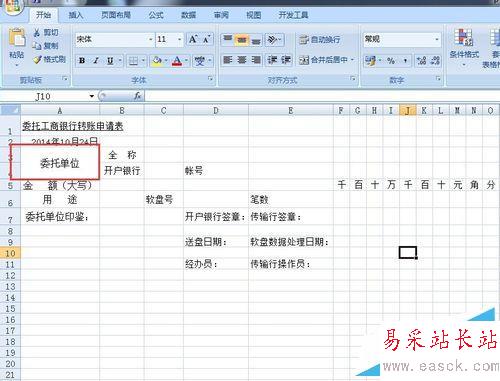Center text horizontally
500x381 pixels.
pyautogui.click(x=242, y=60)
